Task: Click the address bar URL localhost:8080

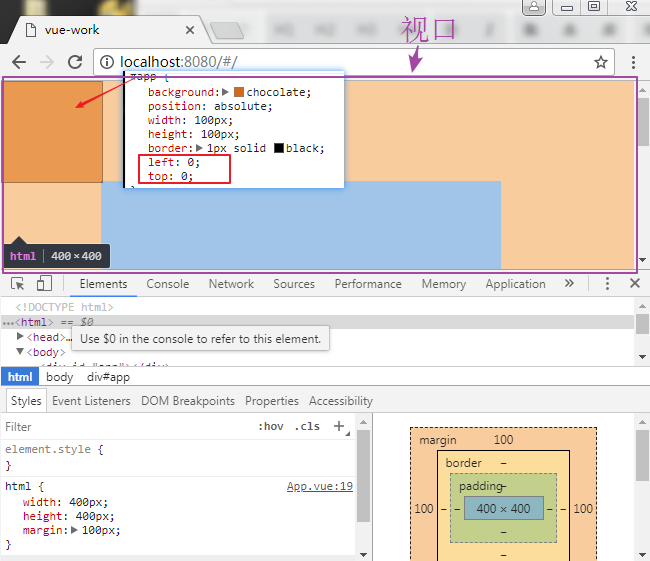Action: [x=178, y=62]
